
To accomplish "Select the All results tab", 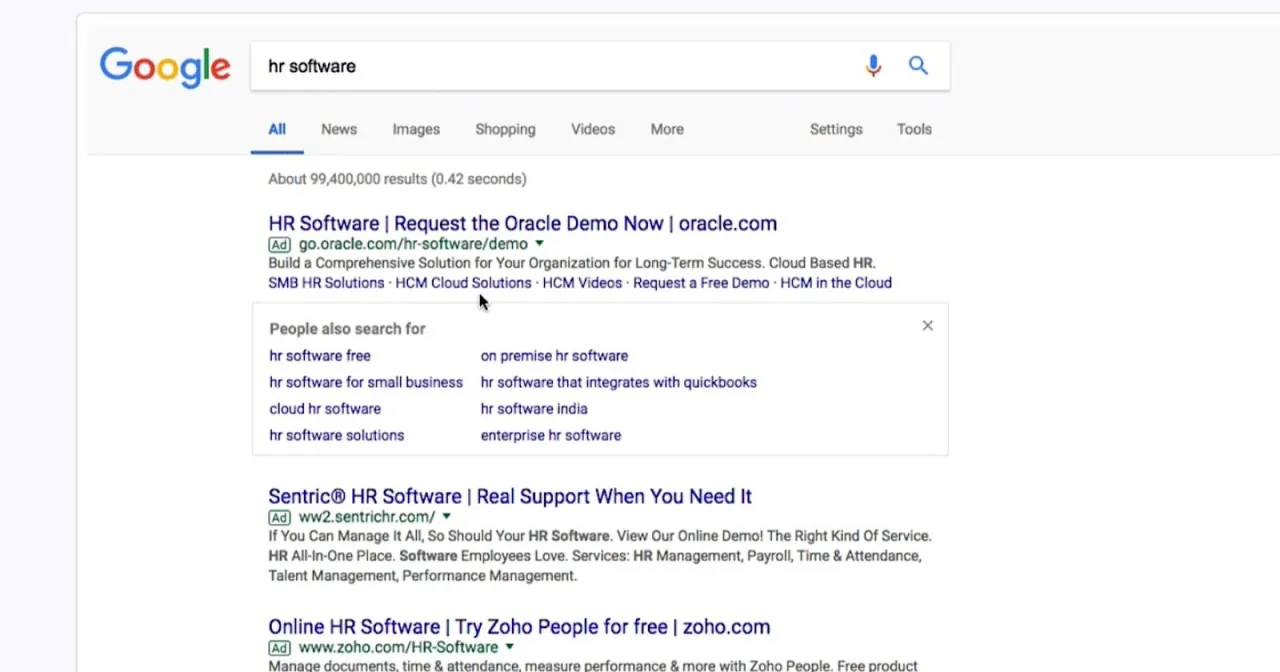I will click(277, 129).
